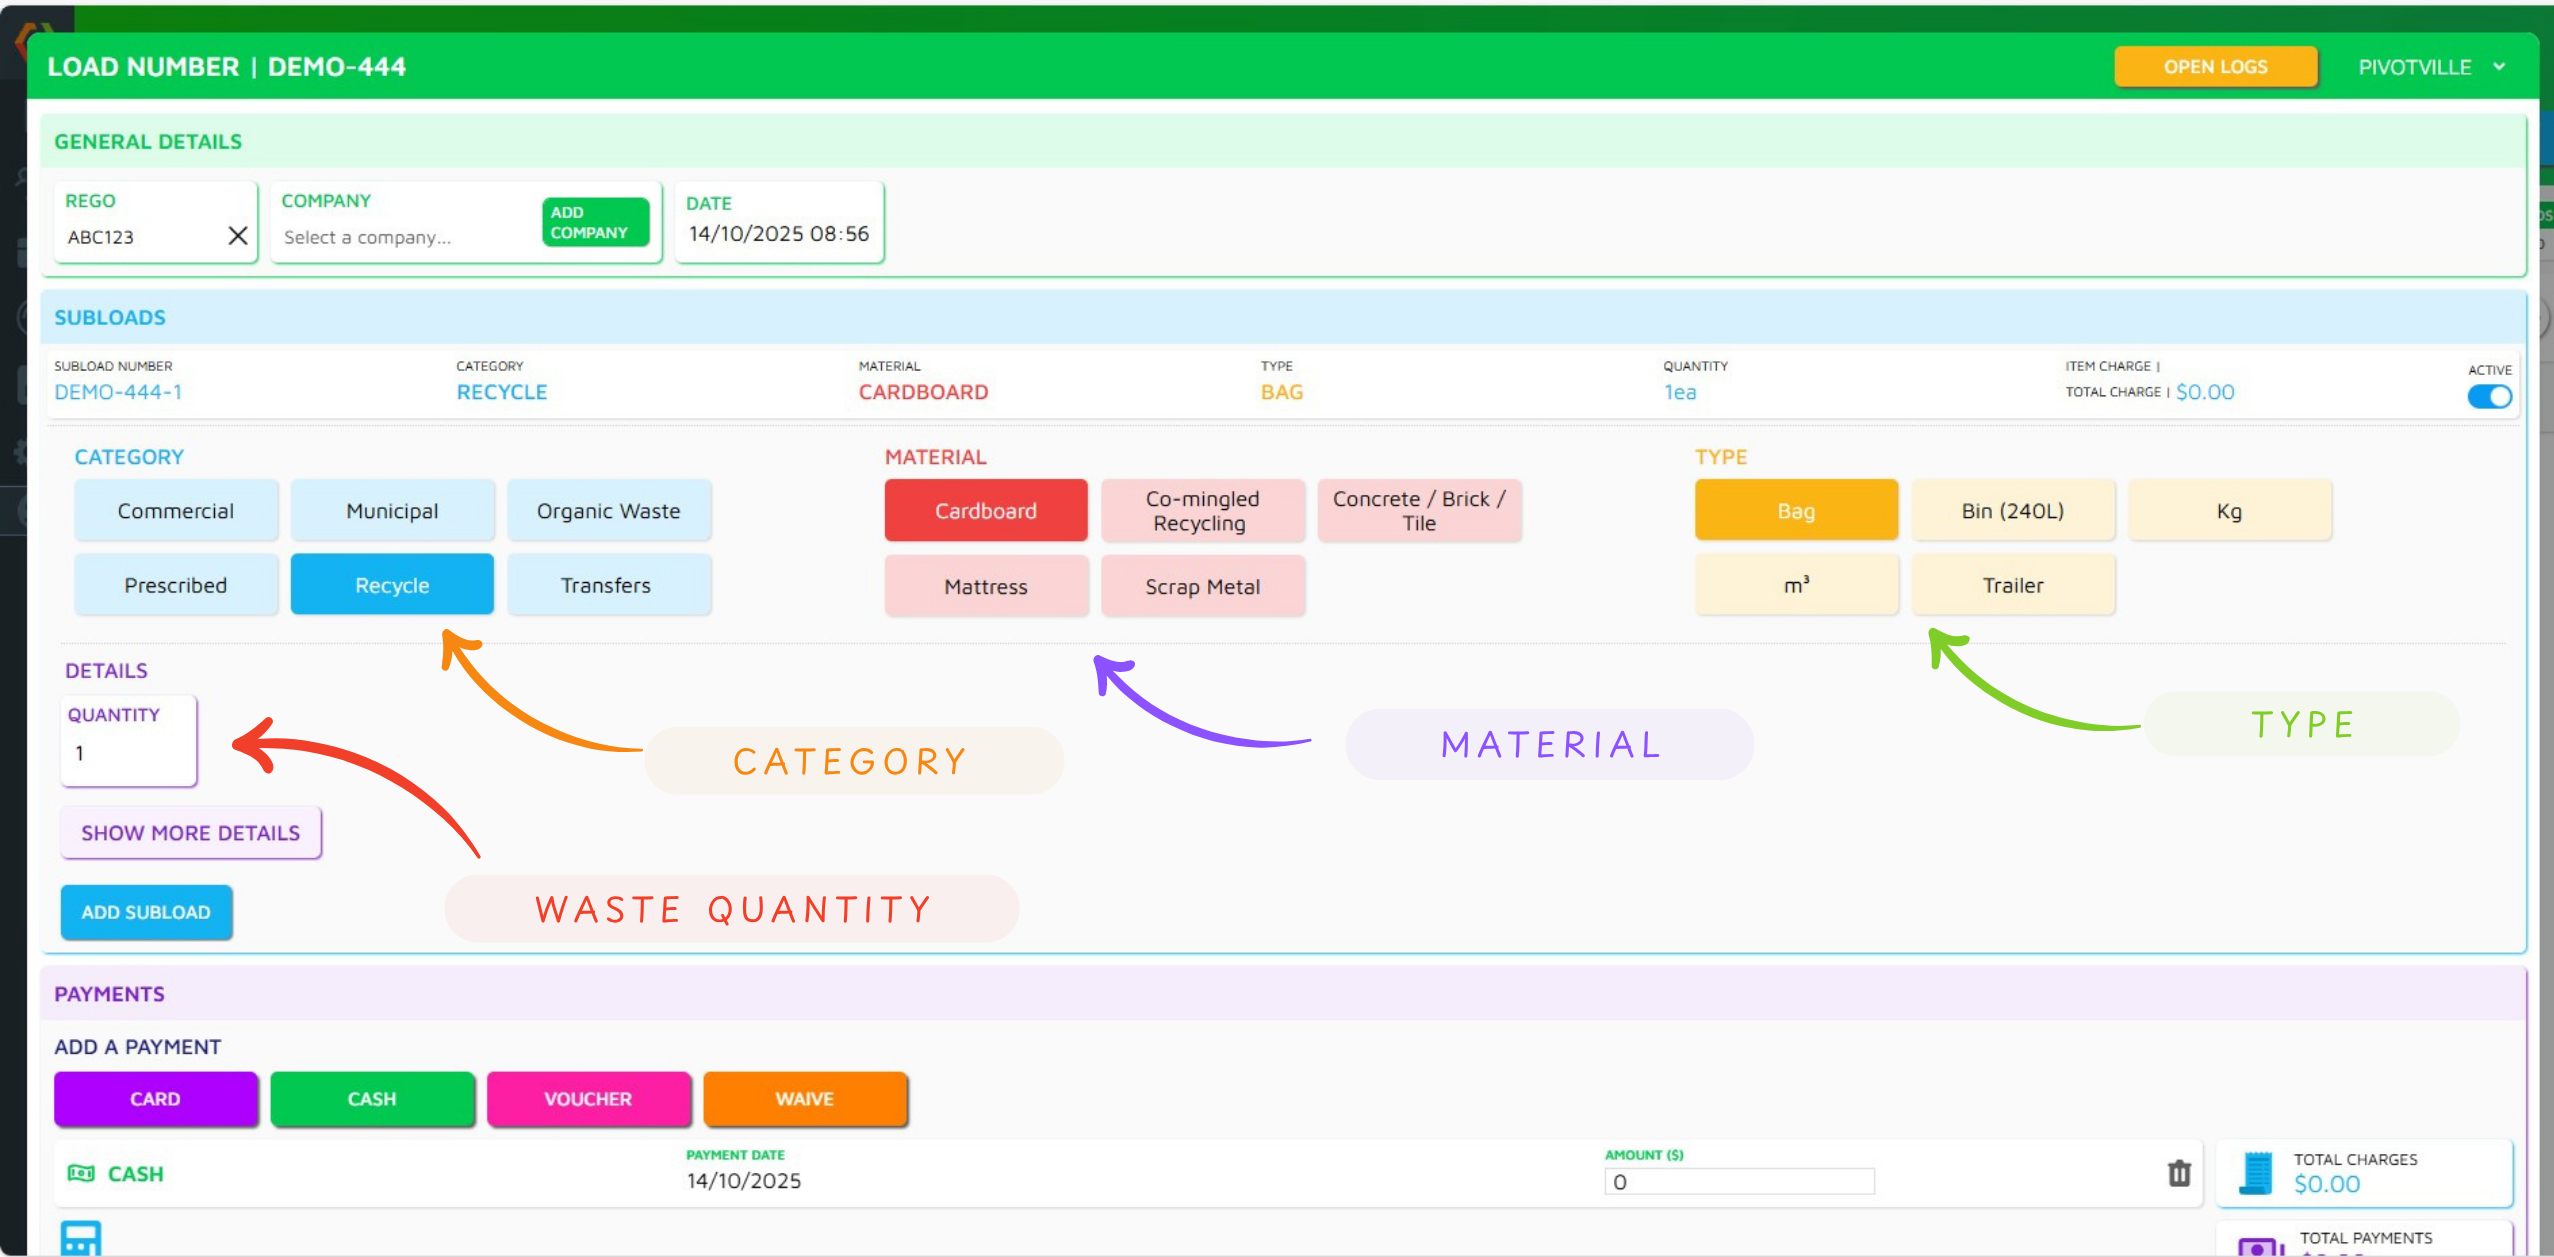Click the AMOUNT ($) input field
The width and height of the screenshot is (2554, 1257).
coord(1739,1182)
